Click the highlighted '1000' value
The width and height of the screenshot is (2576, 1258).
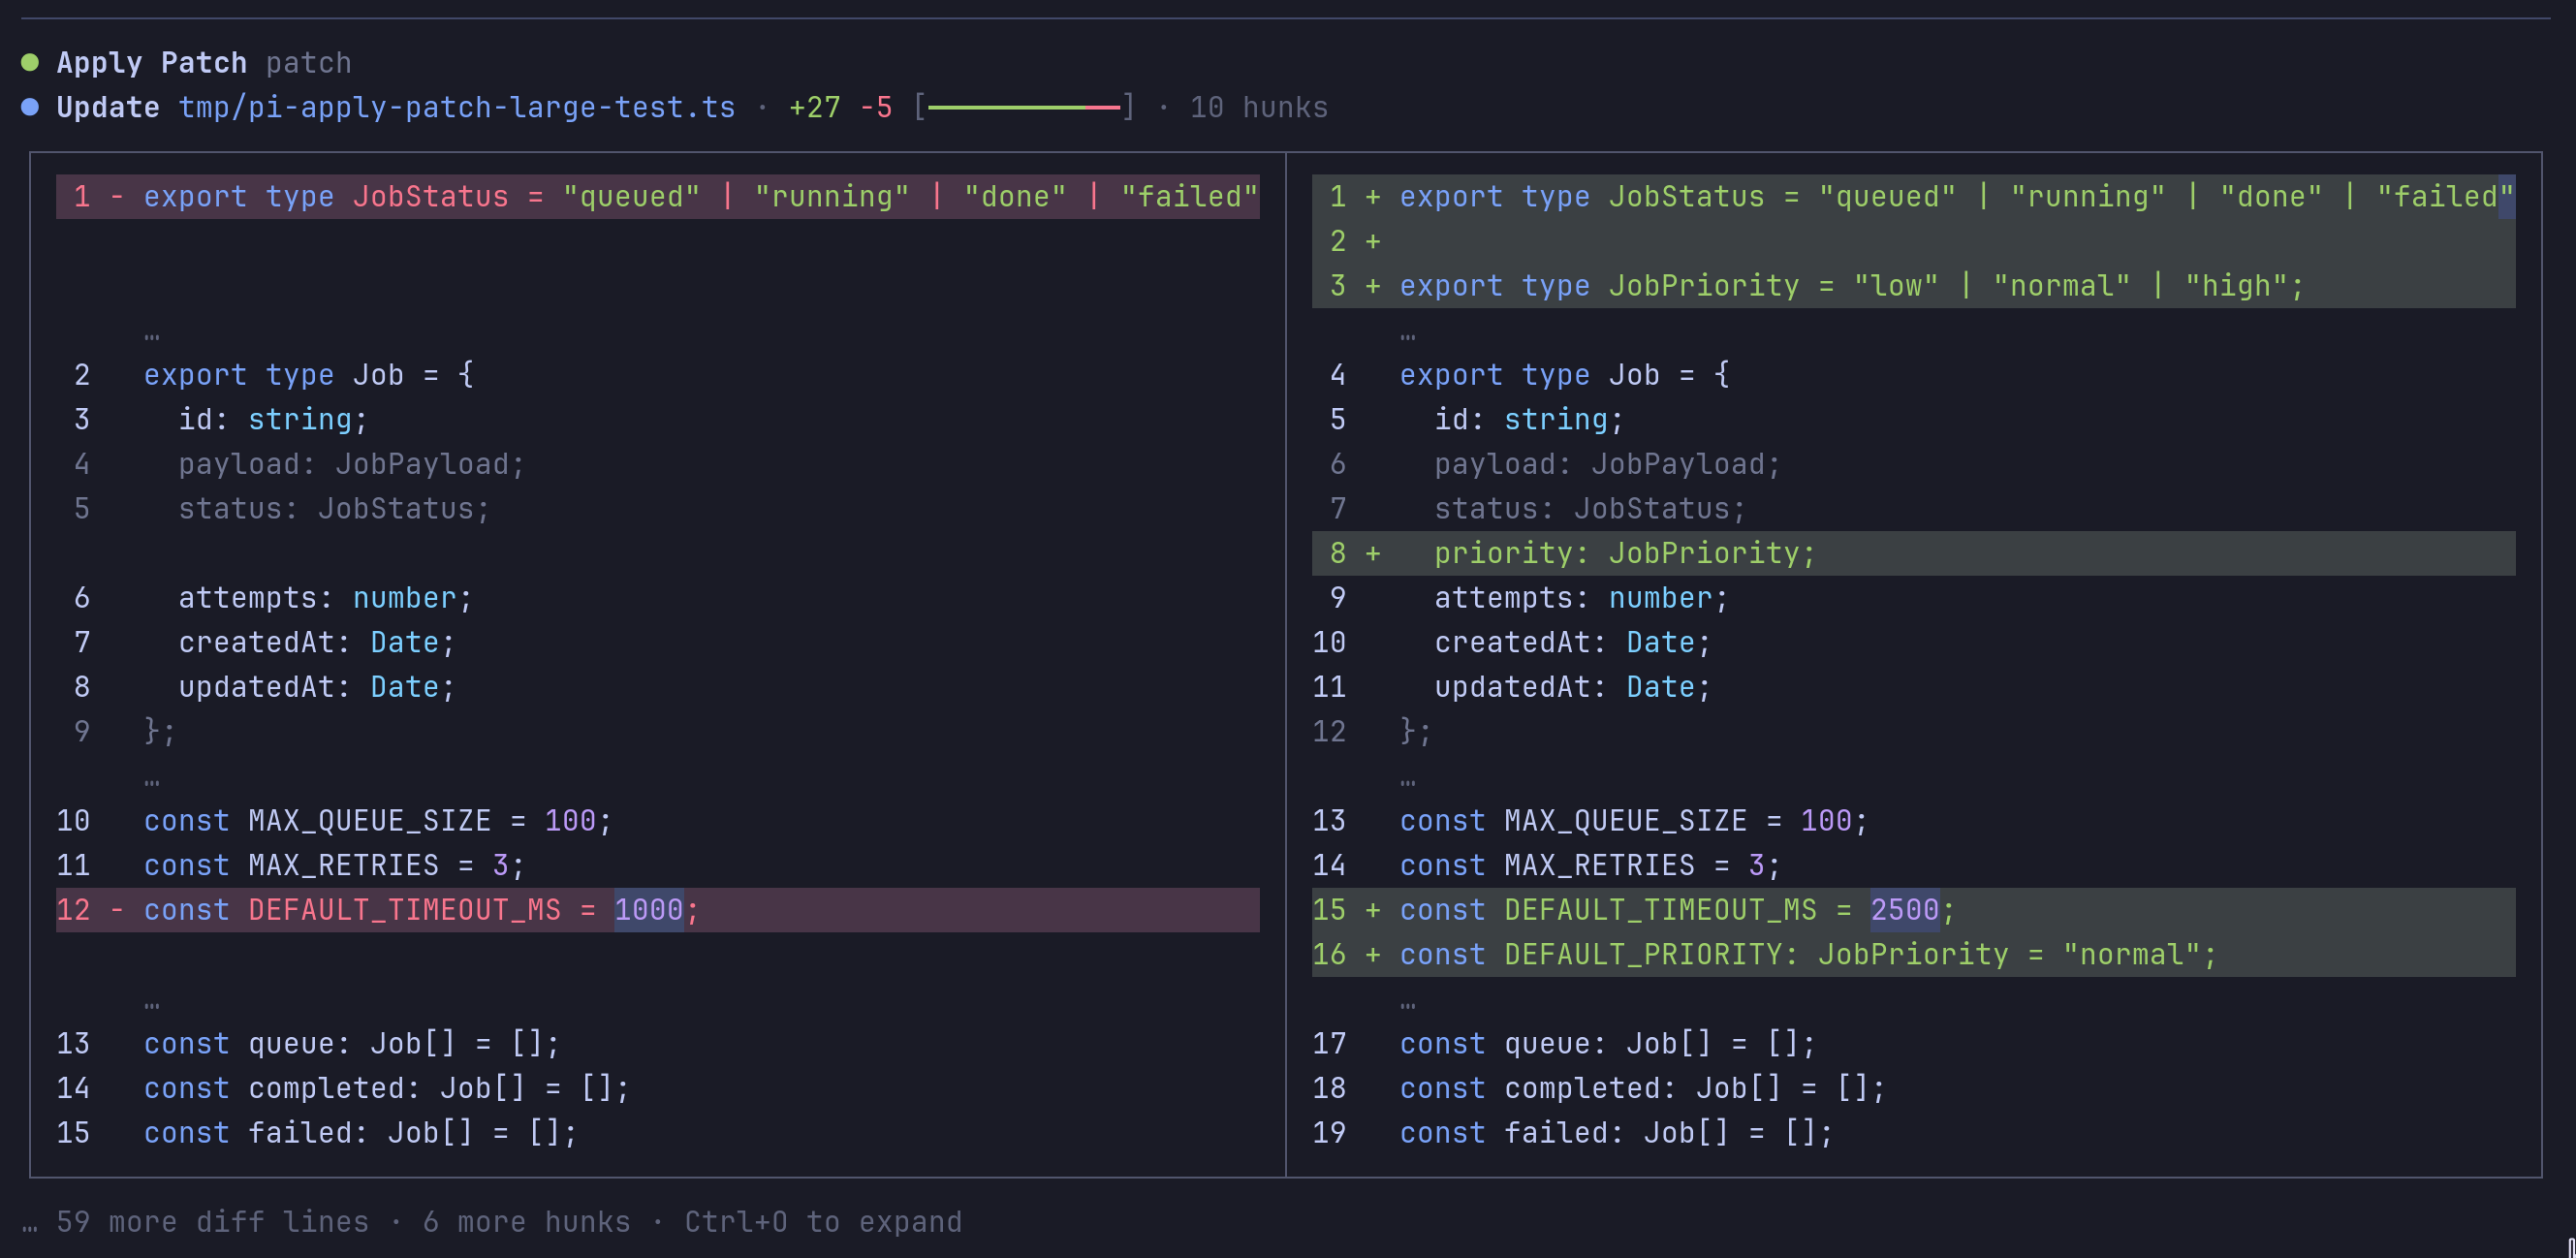click(x=649, y=910)
